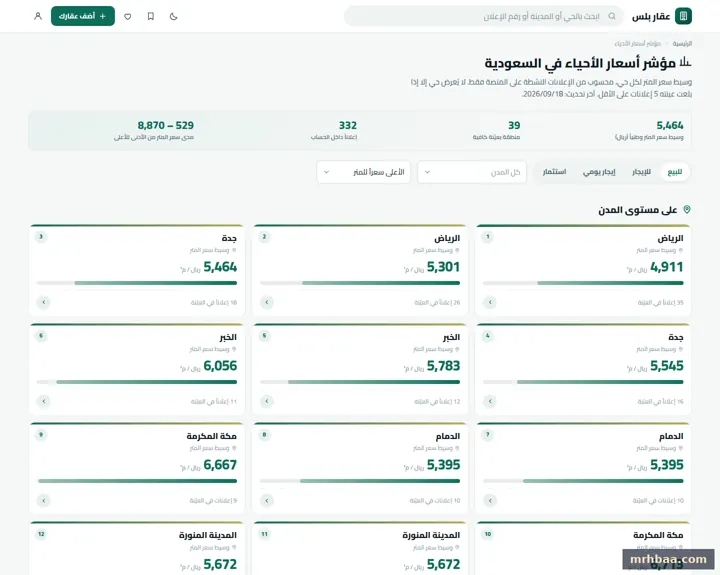Click rank badge 10 on مكة المكرمة card
The height and width of the screenshot is (575, 720).
(x=488, y=534)
